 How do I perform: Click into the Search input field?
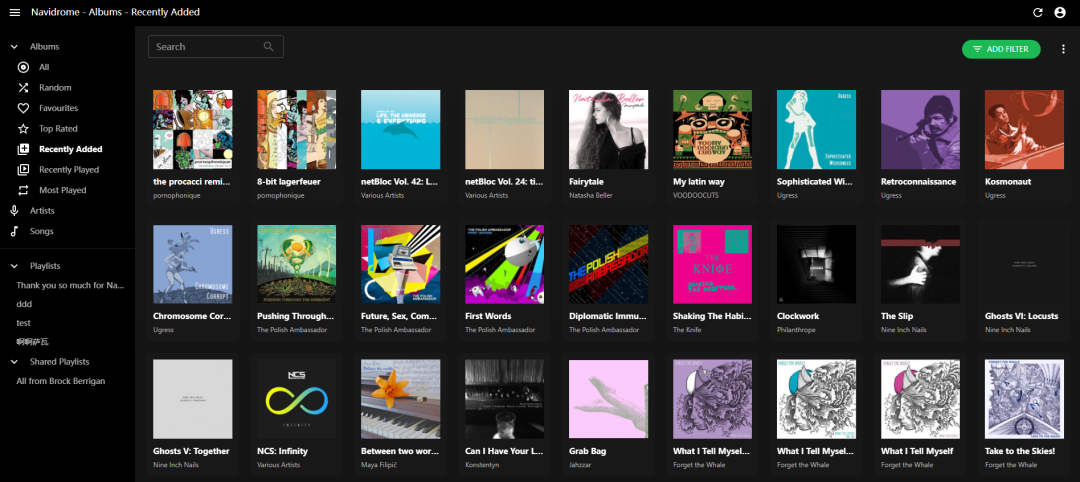point(216,47)
